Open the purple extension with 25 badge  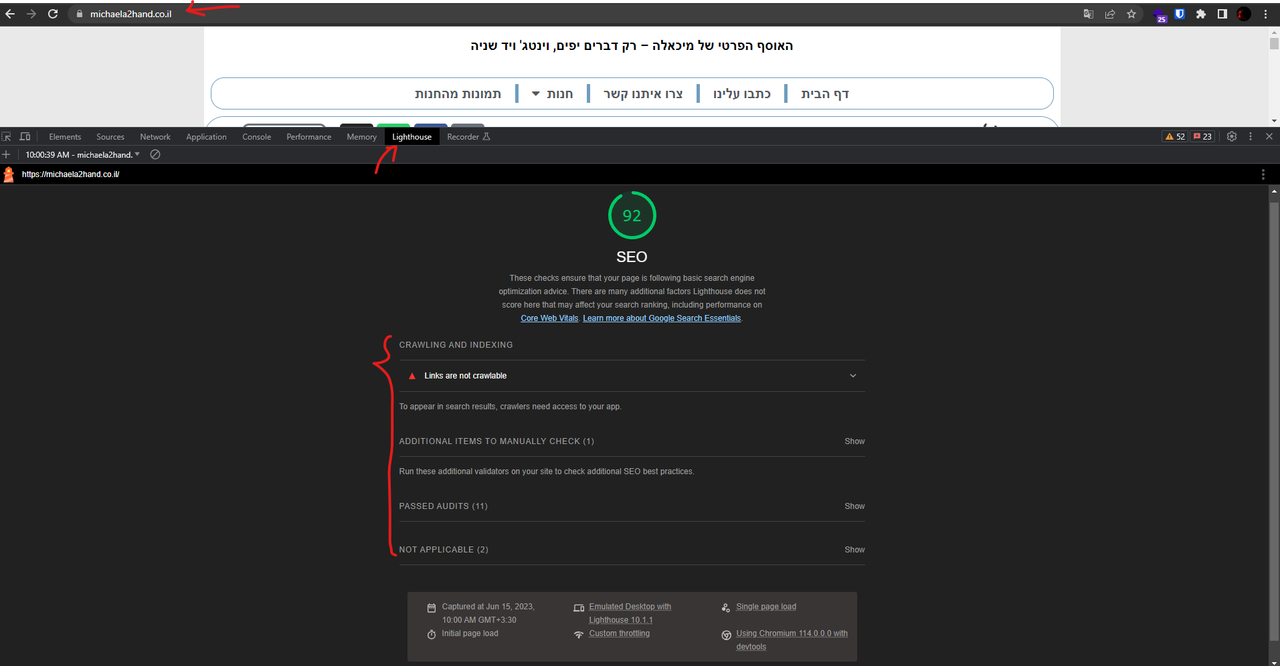(x=1160, y=15)
